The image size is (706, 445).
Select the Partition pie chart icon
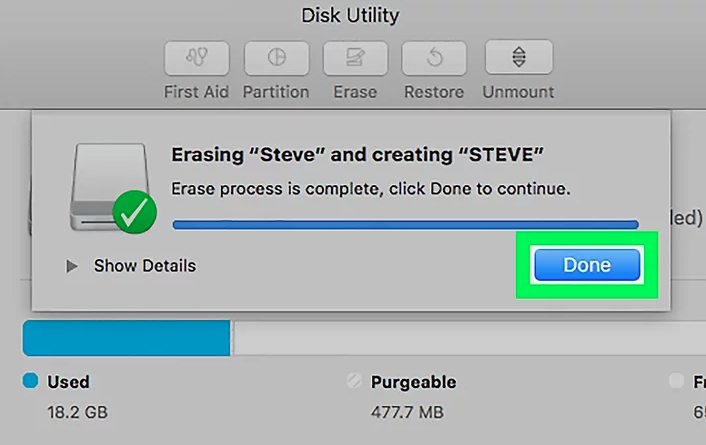tap(276, 58)
